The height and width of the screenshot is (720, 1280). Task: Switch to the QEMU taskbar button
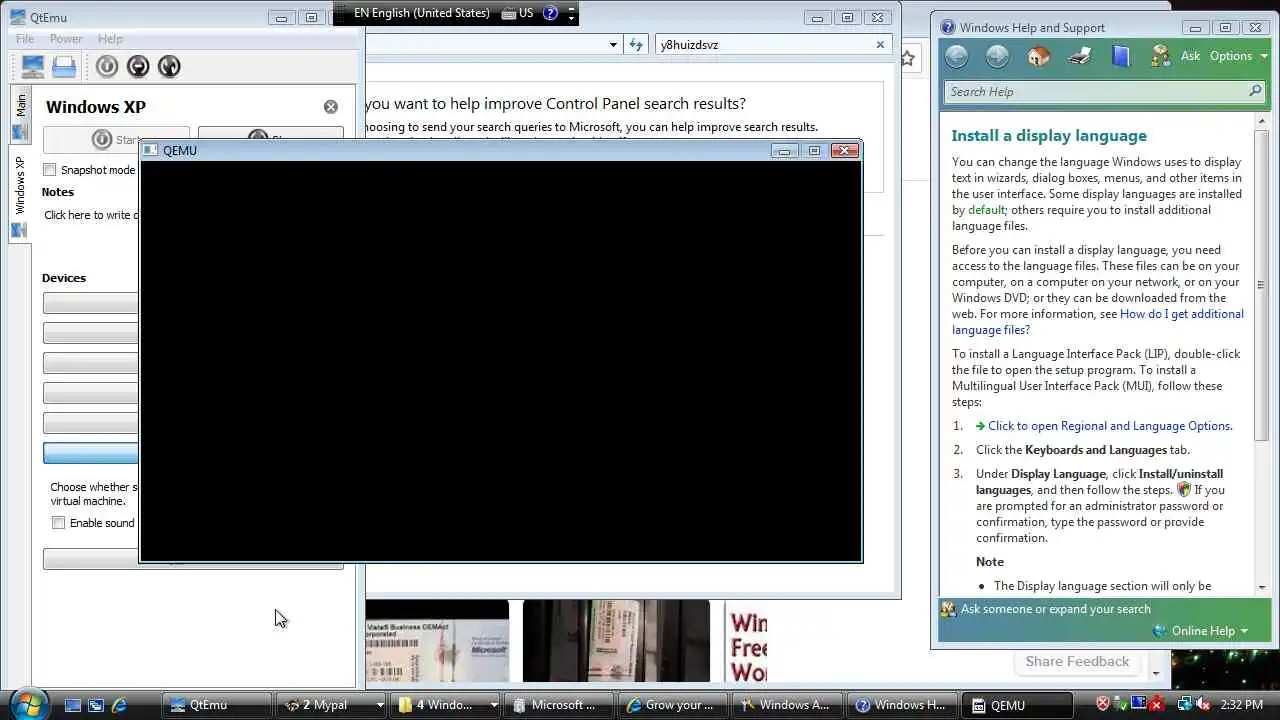coord(1016,705)
